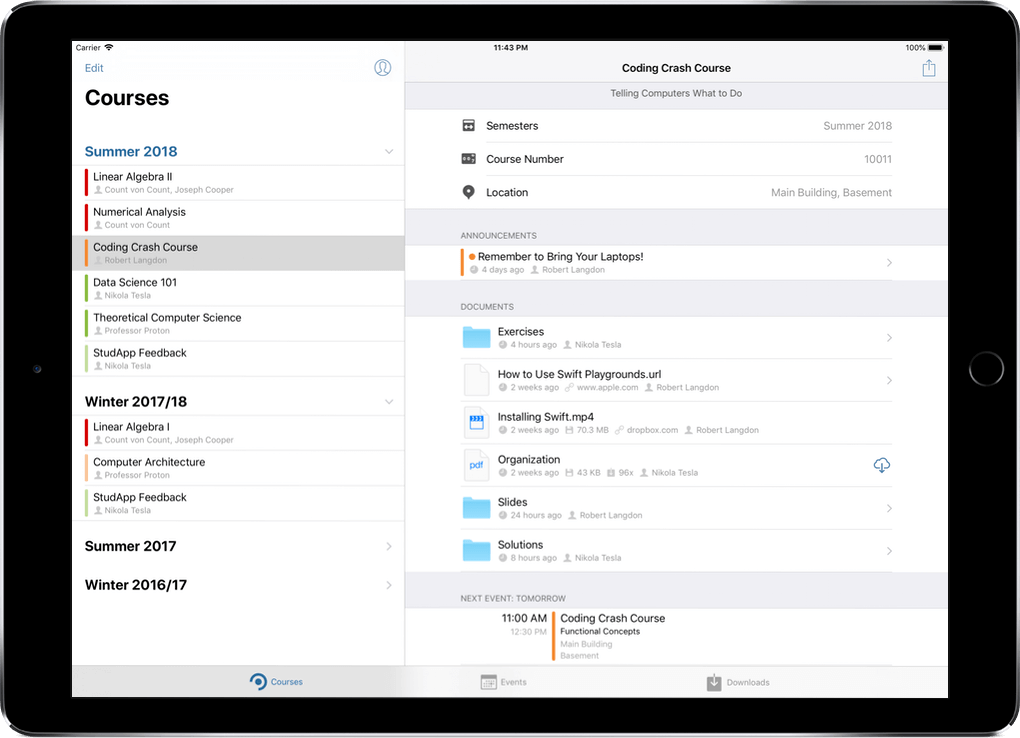This screenshot has width=1020, height=738.
Task: Click the Main Building, Basement location value
Action: 831,192
